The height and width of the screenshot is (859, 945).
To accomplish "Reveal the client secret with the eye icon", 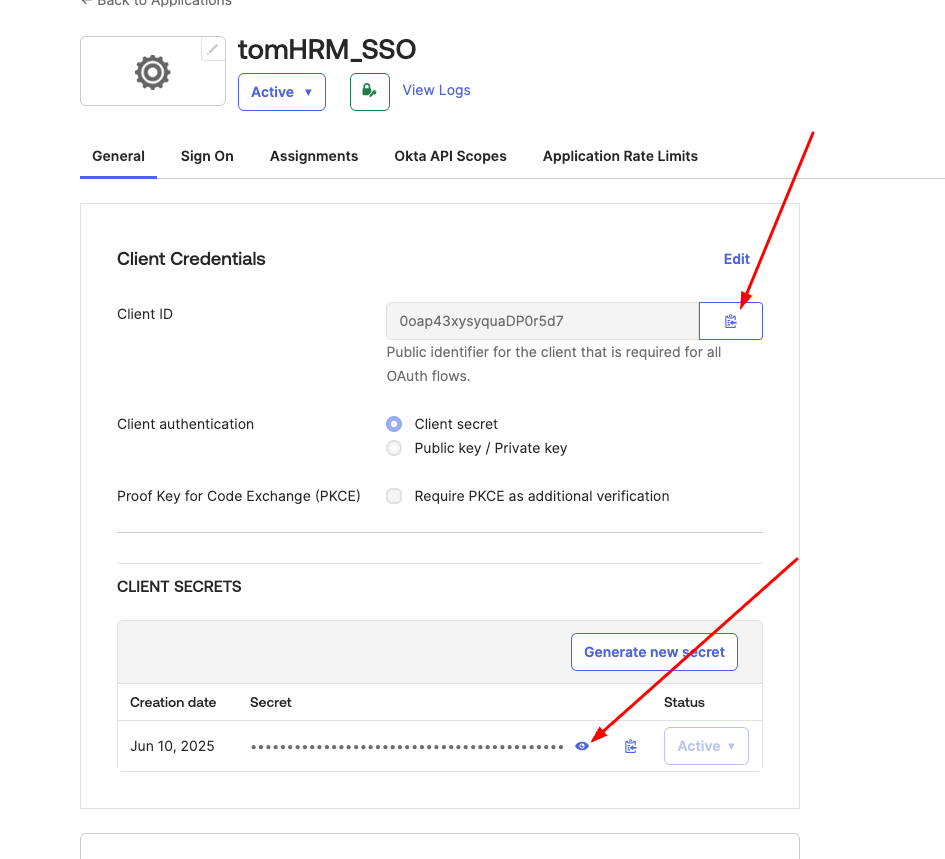I will [x=582, y=746].
